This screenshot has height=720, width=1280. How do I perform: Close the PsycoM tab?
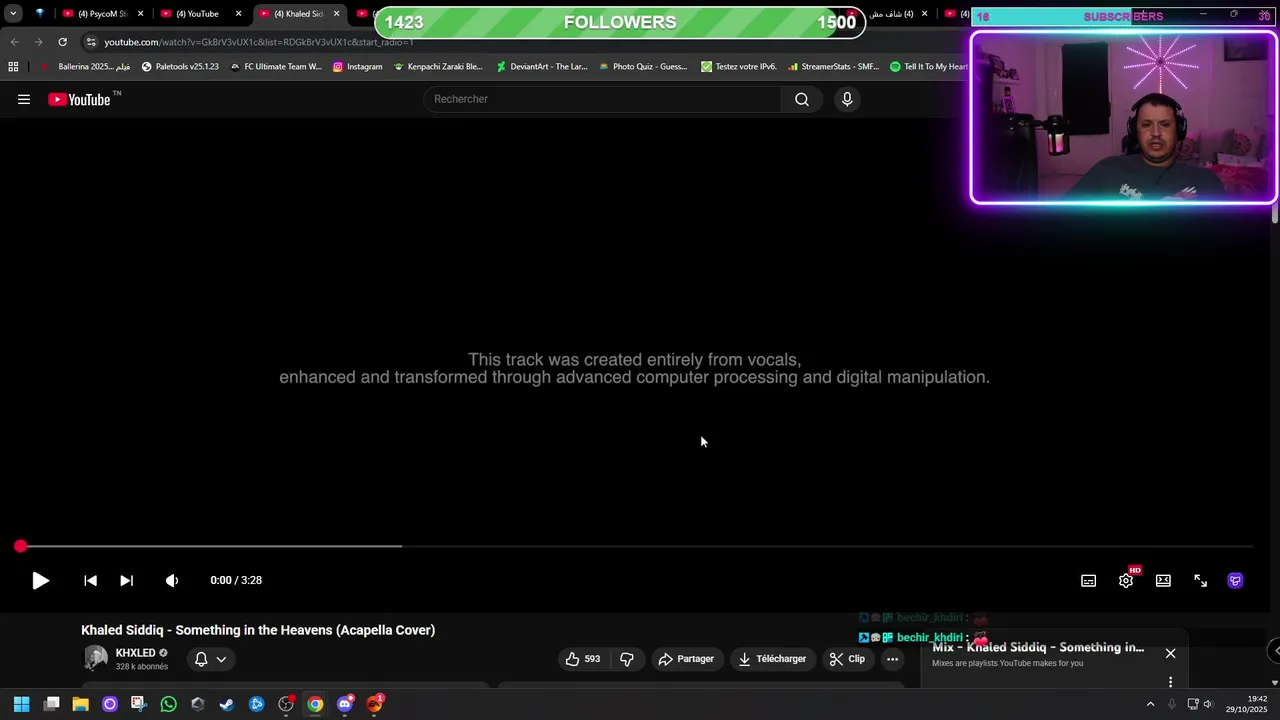pos(141,14)
